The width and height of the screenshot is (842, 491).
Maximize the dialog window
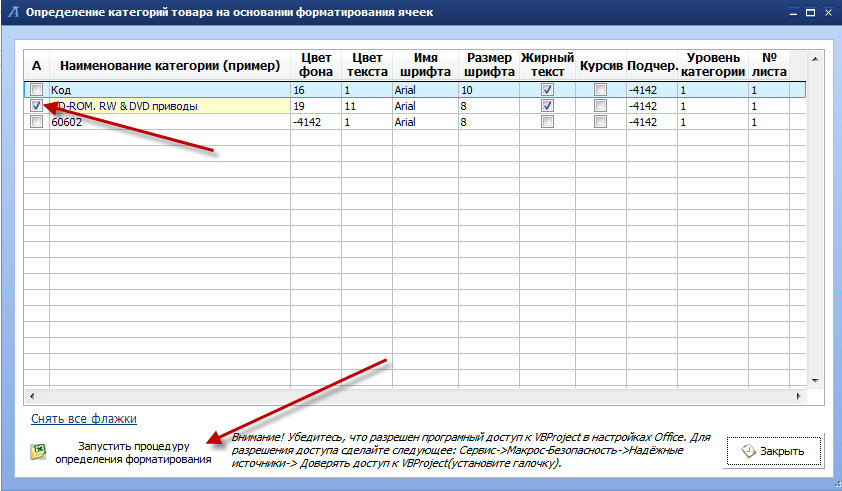coord(810,12)
